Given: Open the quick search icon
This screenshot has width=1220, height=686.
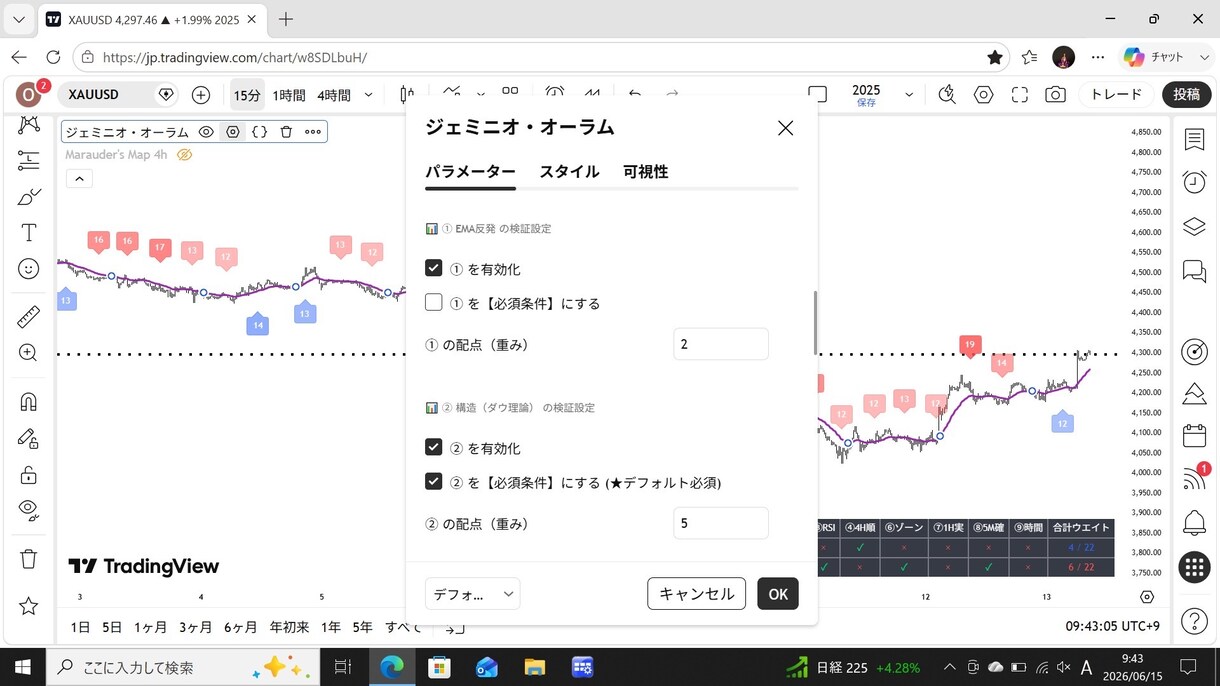Looking at the screenshot, I should [x=947, y=95].
